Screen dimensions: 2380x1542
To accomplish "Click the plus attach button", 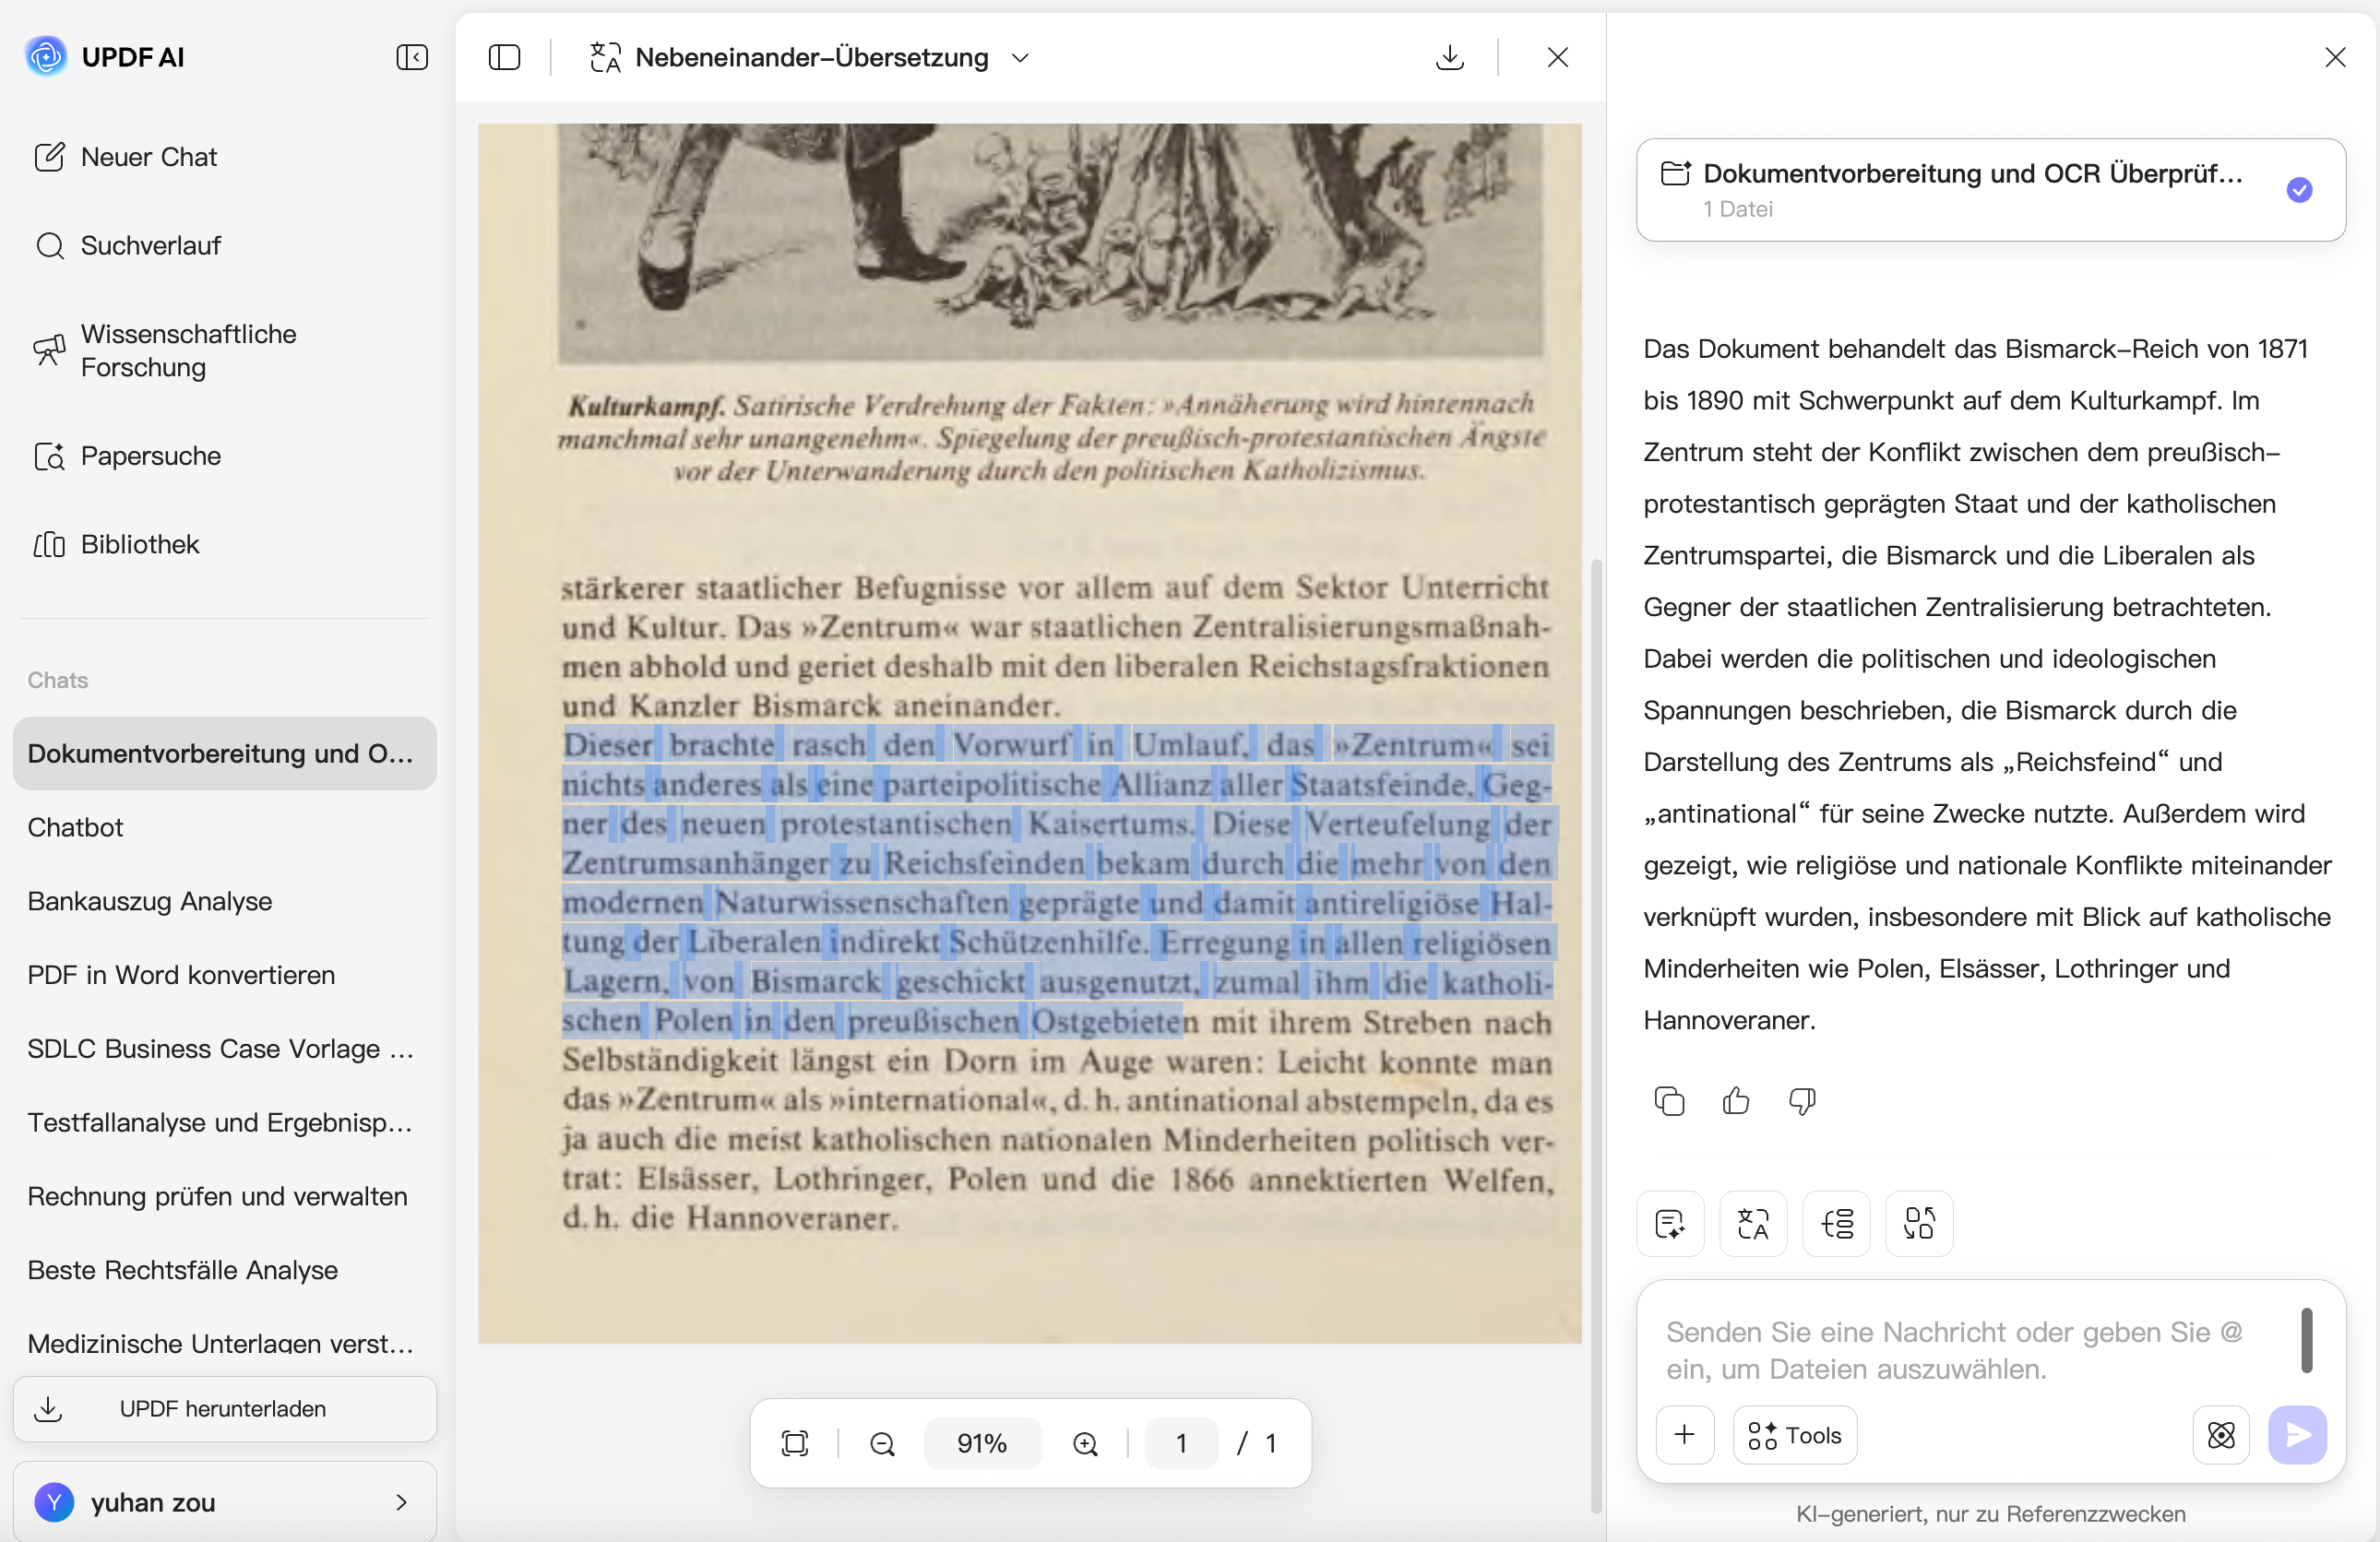I will (x=1685, y=1435).
